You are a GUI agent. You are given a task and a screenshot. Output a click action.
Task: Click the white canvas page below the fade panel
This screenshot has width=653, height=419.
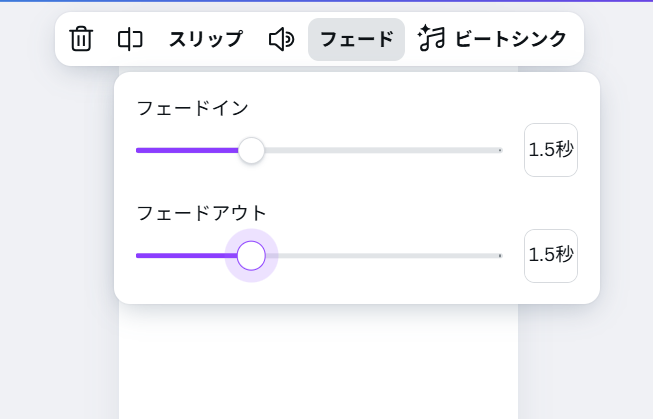[318, 362]
